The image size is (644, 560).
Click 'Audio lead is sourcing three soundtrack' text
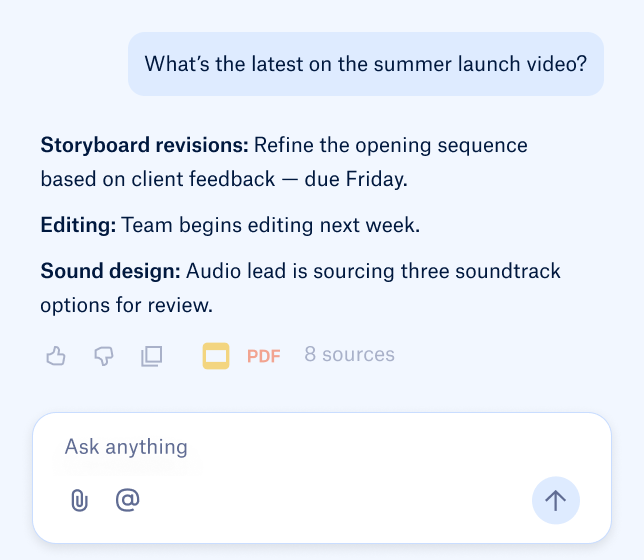[373, 271]
